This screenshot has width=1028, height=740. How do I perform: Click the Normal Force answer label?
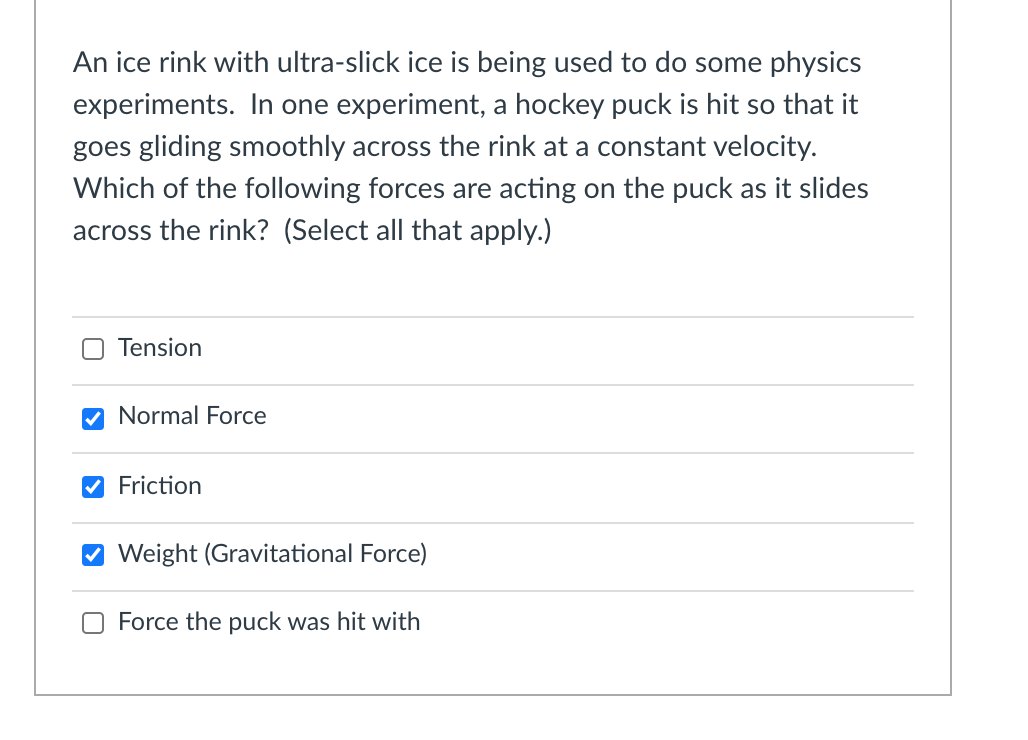(x=192, y=416)
